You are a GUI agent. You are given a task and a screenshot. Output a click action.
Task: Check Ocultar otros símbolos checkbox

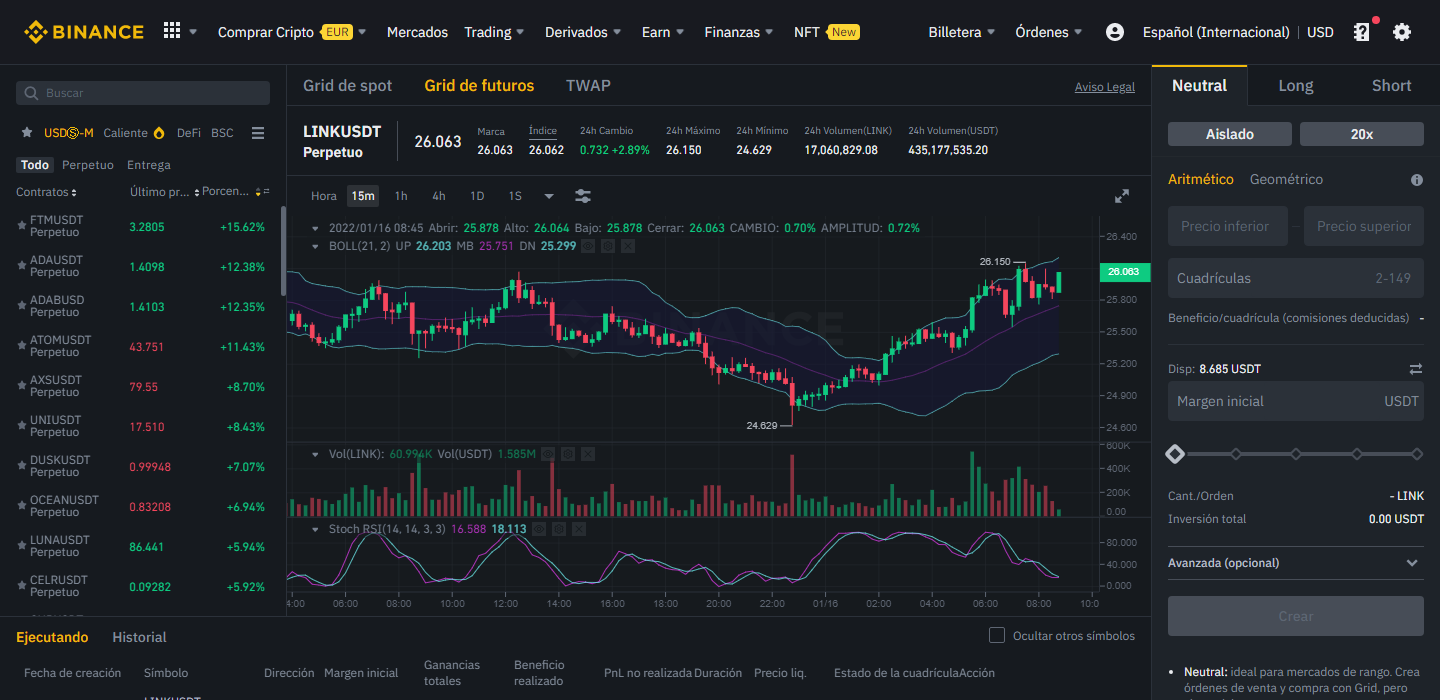tap(996, 635)
